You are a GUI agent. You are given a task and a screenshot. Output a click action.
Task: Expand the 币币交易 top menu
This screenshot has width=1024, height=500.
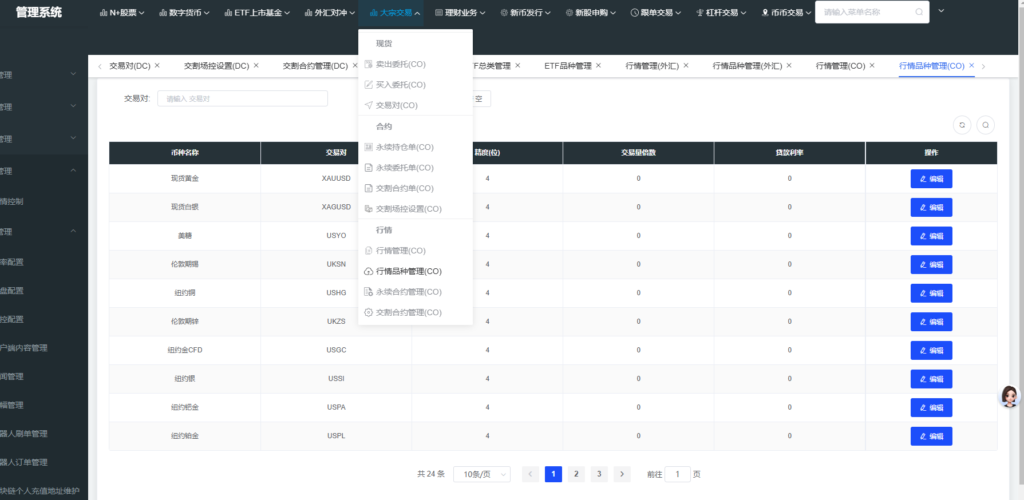point(787,12)
